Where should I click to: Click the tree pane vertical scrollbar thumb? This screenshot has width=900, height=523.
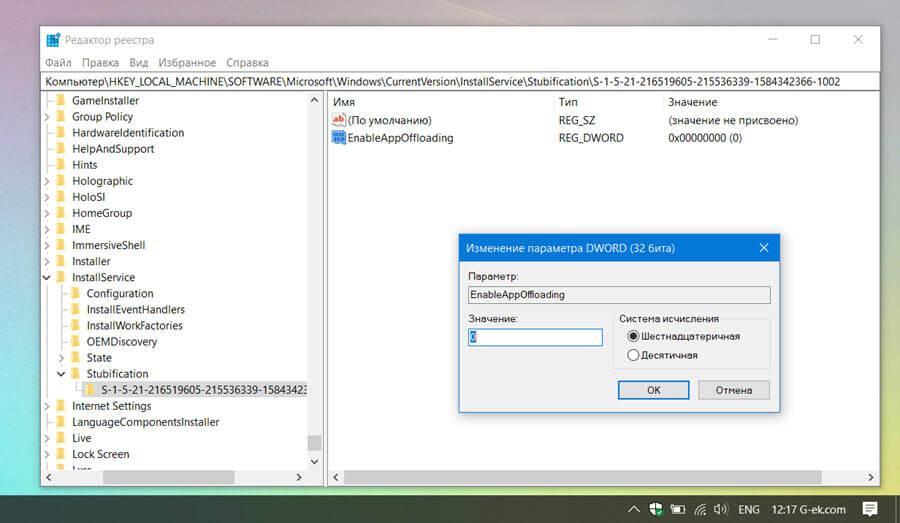point(314,443)
